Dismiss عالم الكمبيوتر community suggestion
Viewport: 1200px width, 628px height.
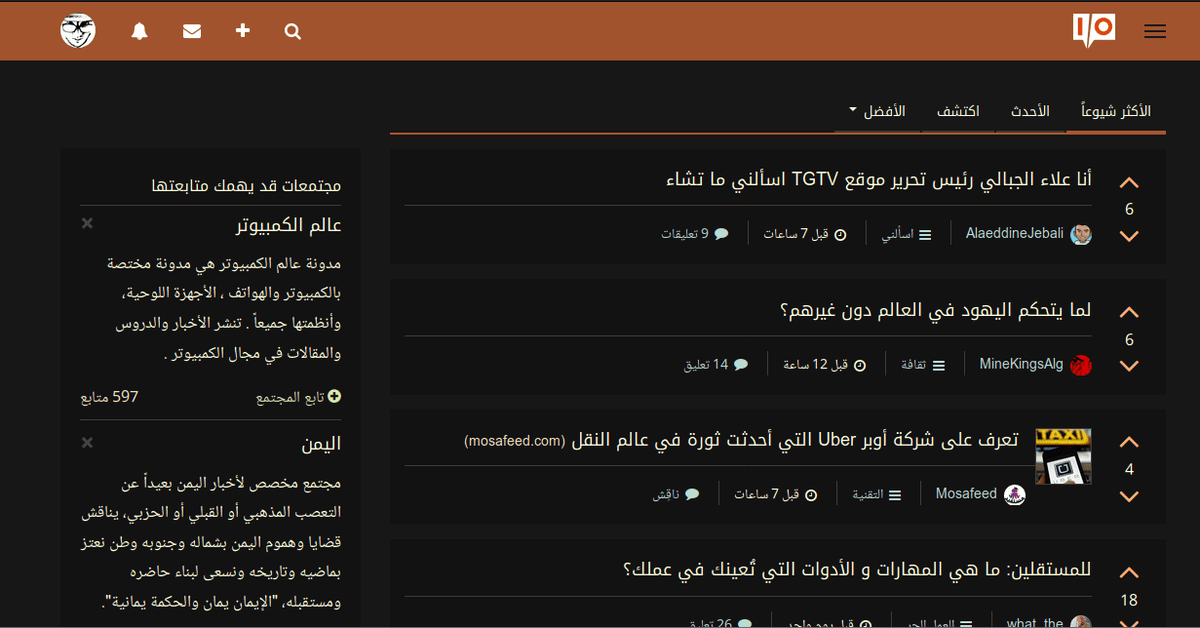87,223
